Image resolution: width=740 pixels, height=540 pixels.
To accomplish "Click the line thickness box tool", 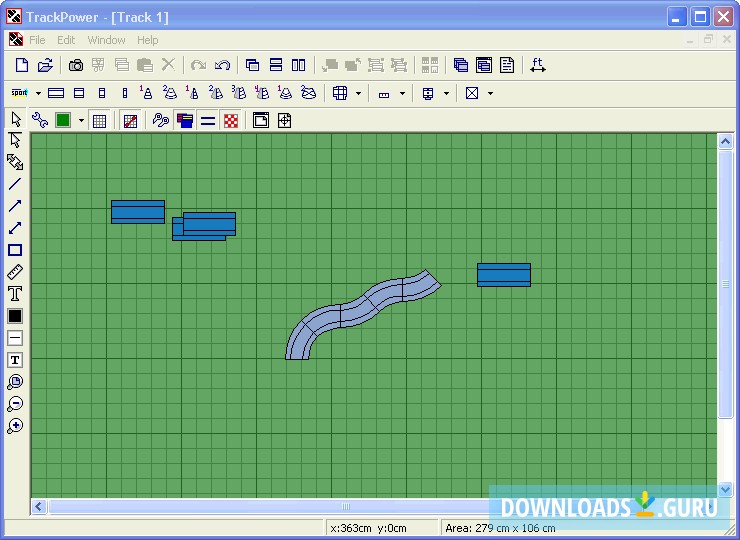I will click(x=15, y=338).
